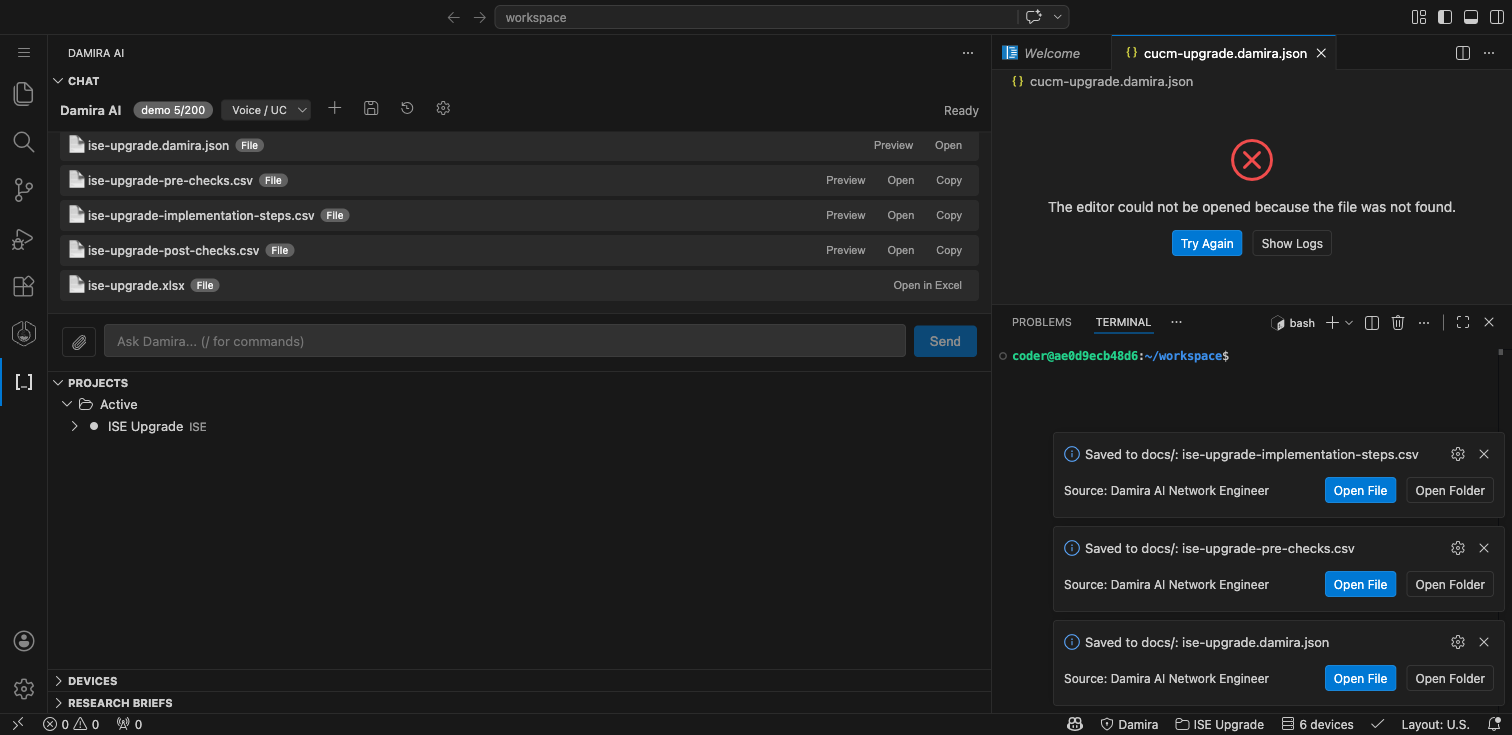The image size is (1512, 735).
Task: Collapse the CHAT section
Action: point(58,81)
